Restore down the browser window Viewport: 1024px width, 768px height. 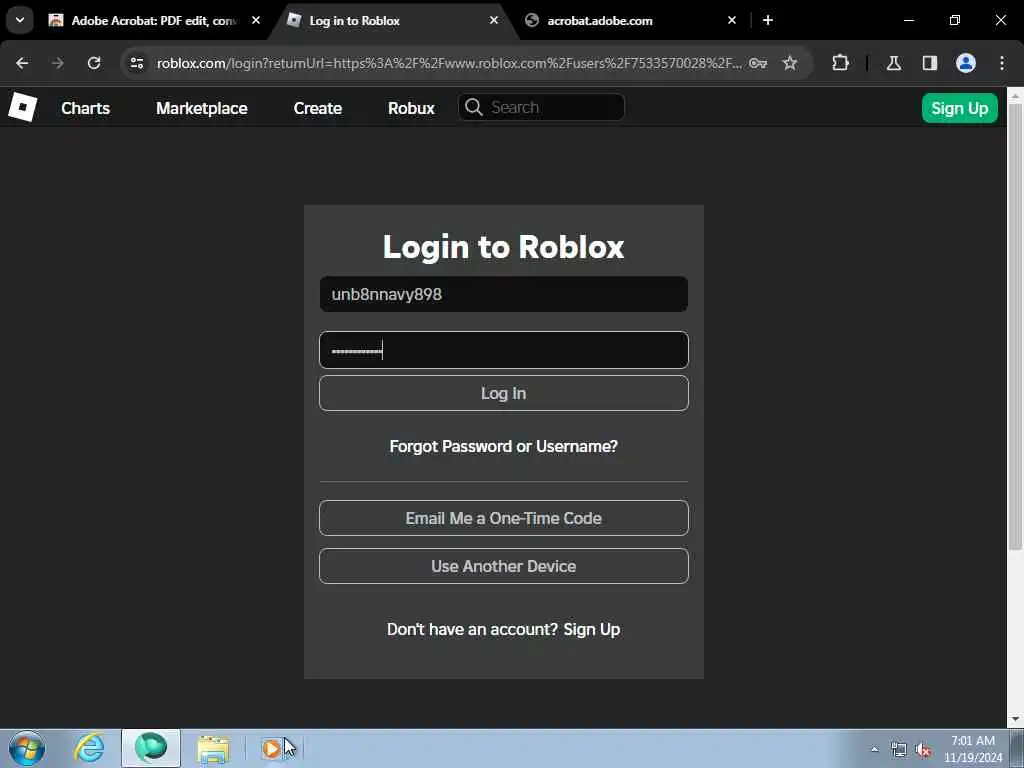tap(955, 20)
